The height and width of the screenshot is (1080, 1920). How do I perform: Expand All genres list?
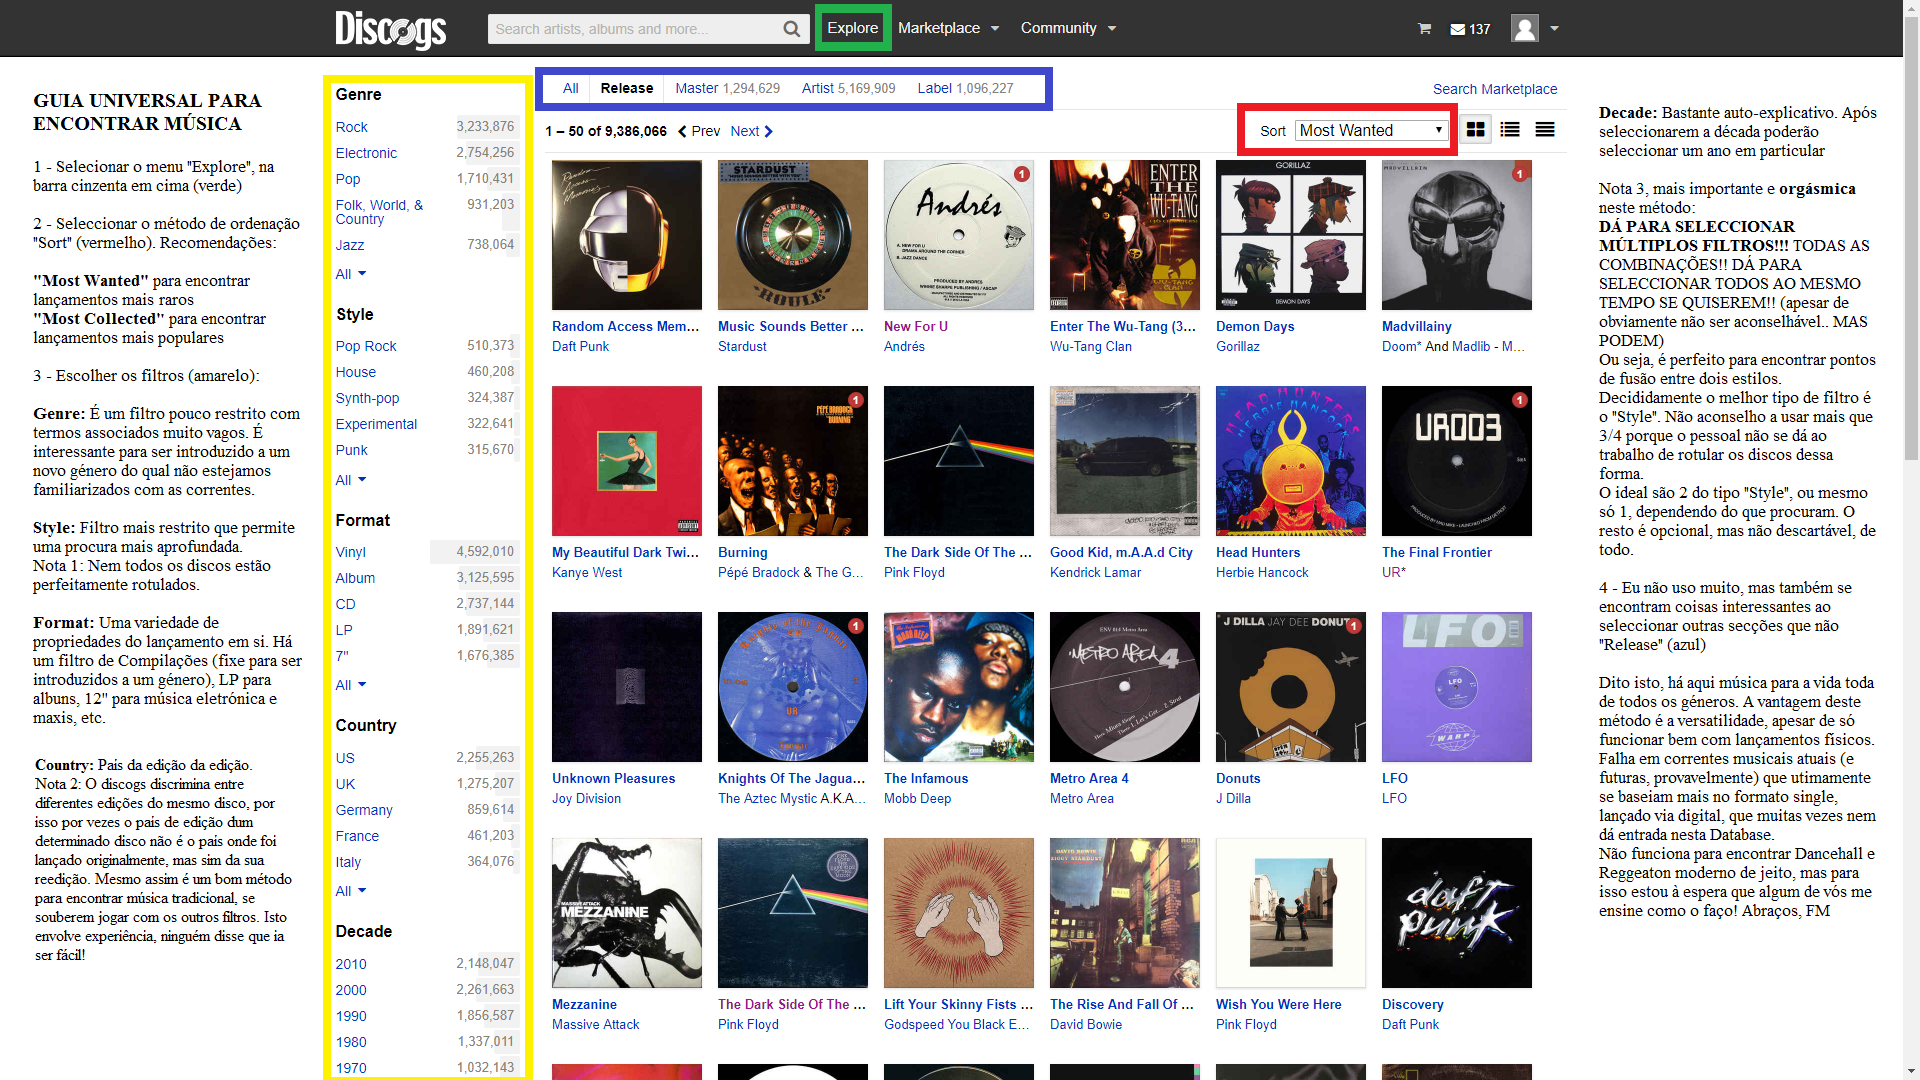click(351, 274)
